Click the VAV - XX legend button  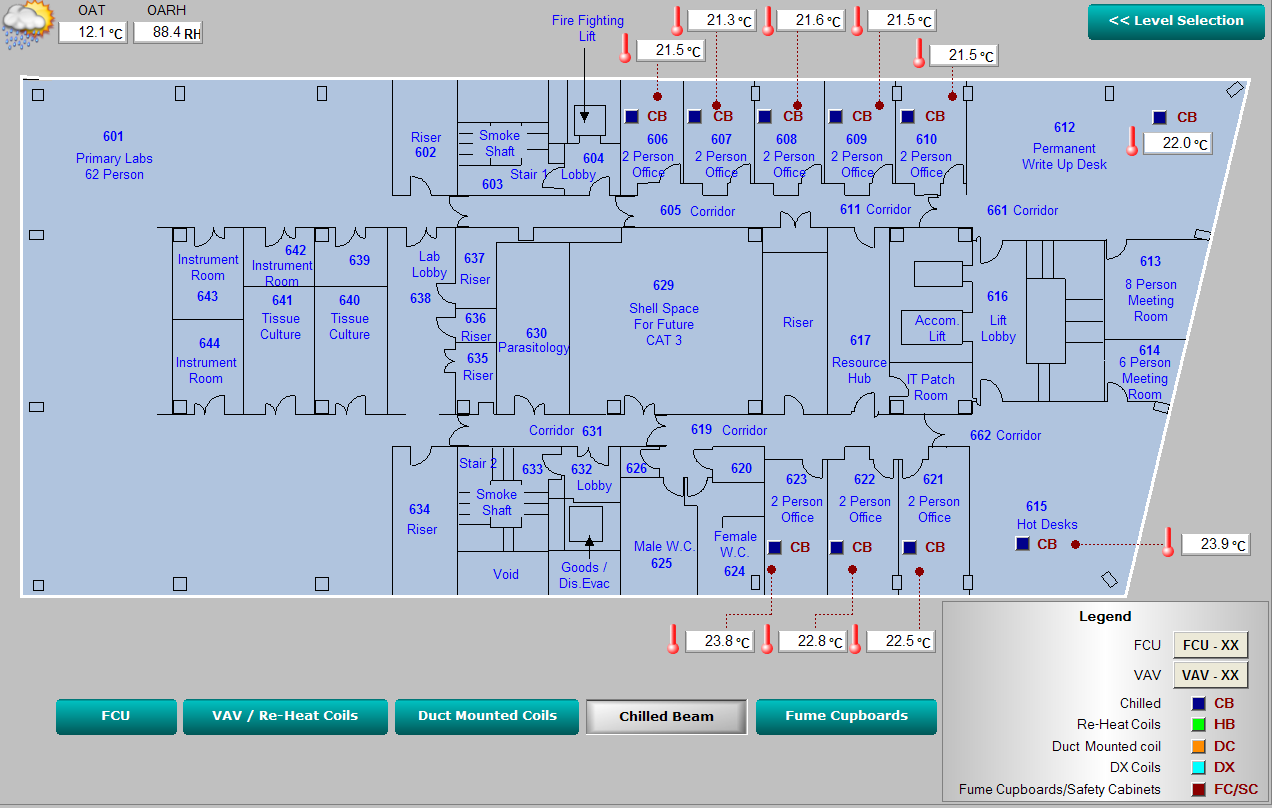(1211, 675)
